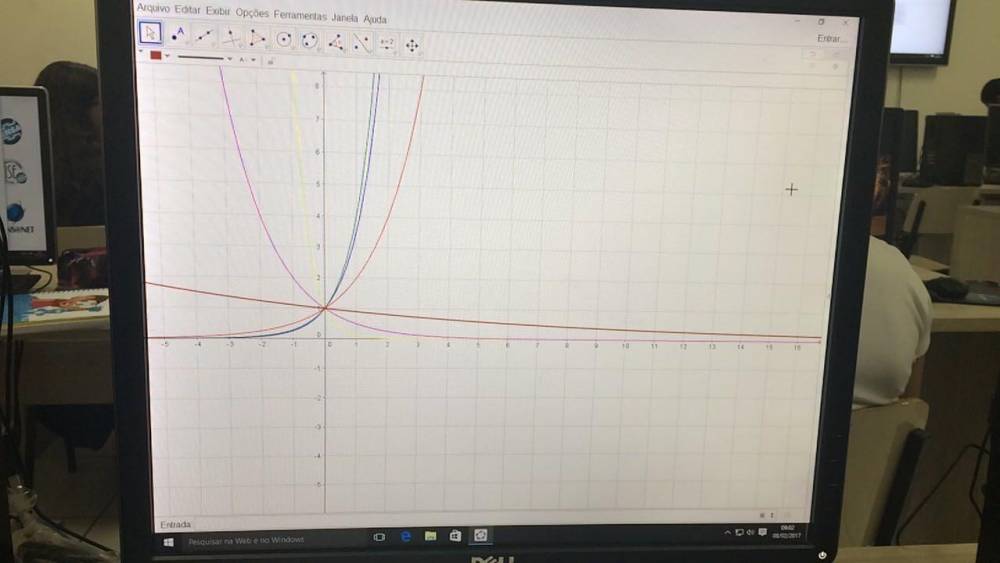
Task: Select the Slider a=2 tool
Action: point(387,43)
